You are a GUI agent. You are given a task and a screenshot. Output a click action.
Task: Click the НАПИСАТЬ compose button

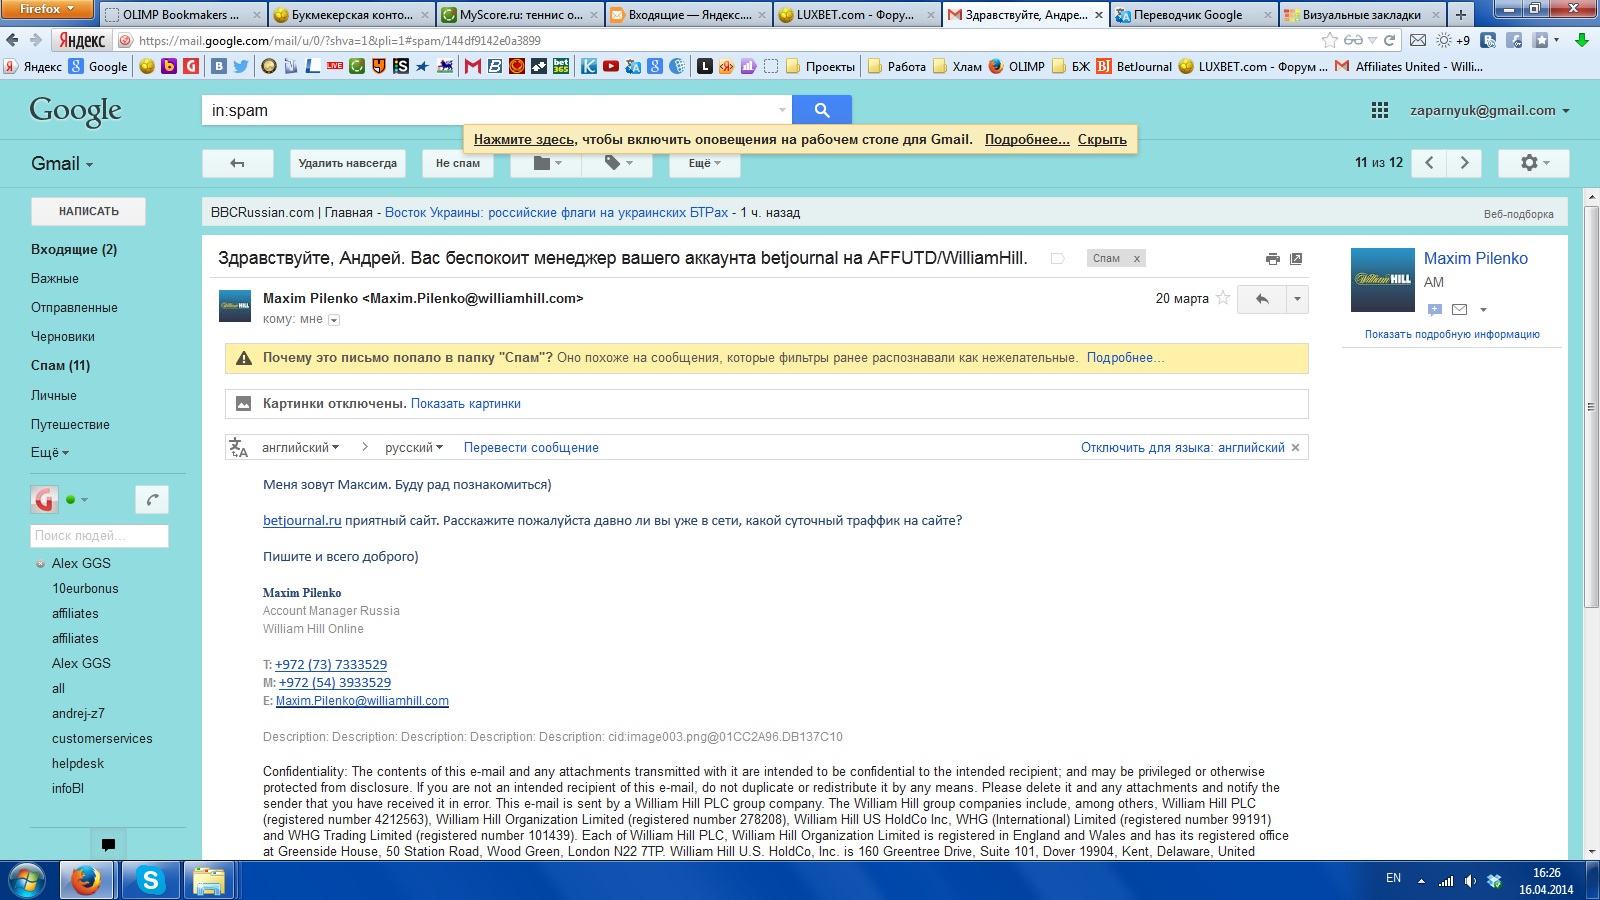tap(88, 212)
